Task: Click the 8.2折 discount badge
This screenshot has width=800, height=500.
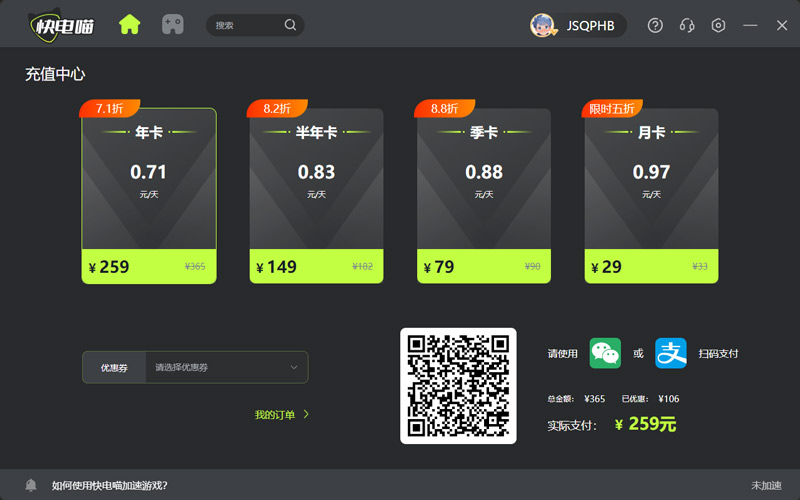Action: [277, 108]
